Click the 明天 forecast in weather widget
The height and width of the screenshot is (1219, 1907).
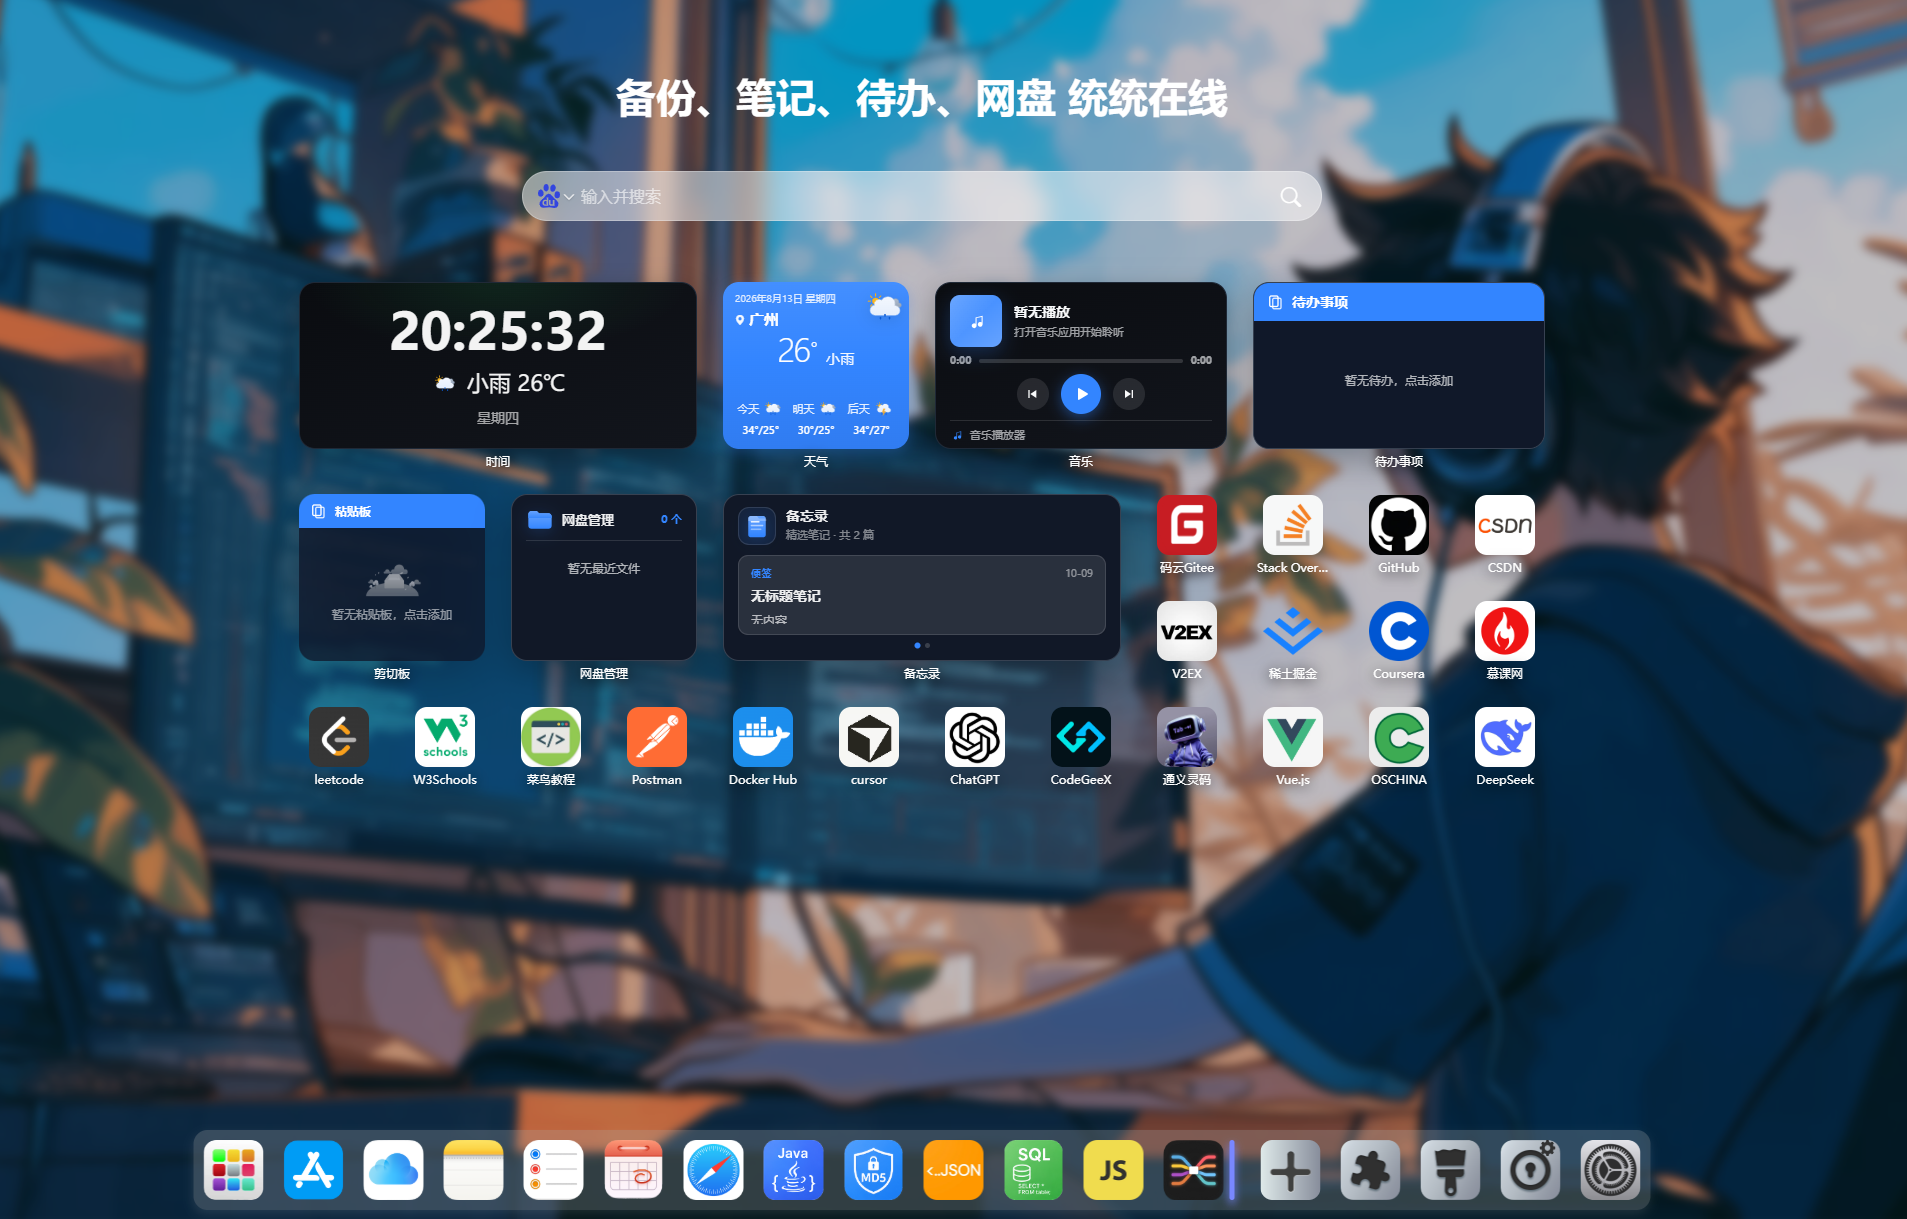click(x=815, y=419)
